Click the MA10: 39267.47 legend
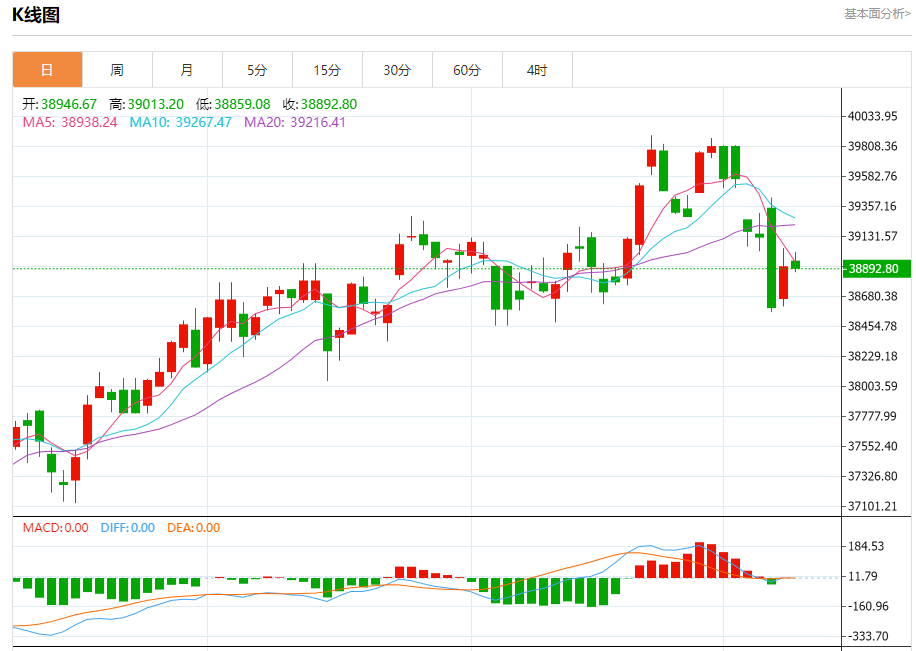This screenshot has height=651, width=916. (181, 123)
